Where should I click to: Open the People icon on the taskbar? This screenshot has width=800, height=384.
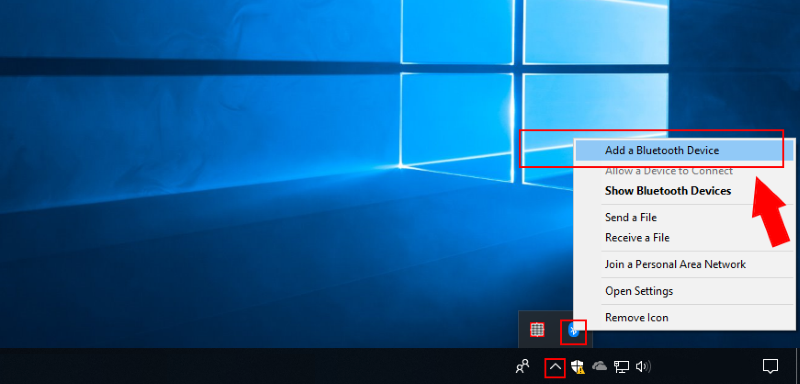point(522,366)
